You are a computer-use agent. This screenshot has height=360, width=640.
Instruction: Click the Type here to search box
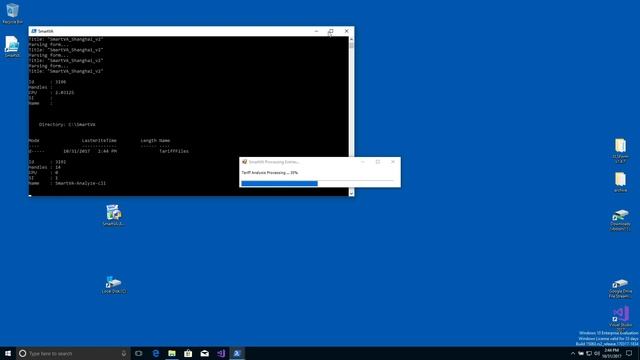pyautogui.click(x=73, y=353)
